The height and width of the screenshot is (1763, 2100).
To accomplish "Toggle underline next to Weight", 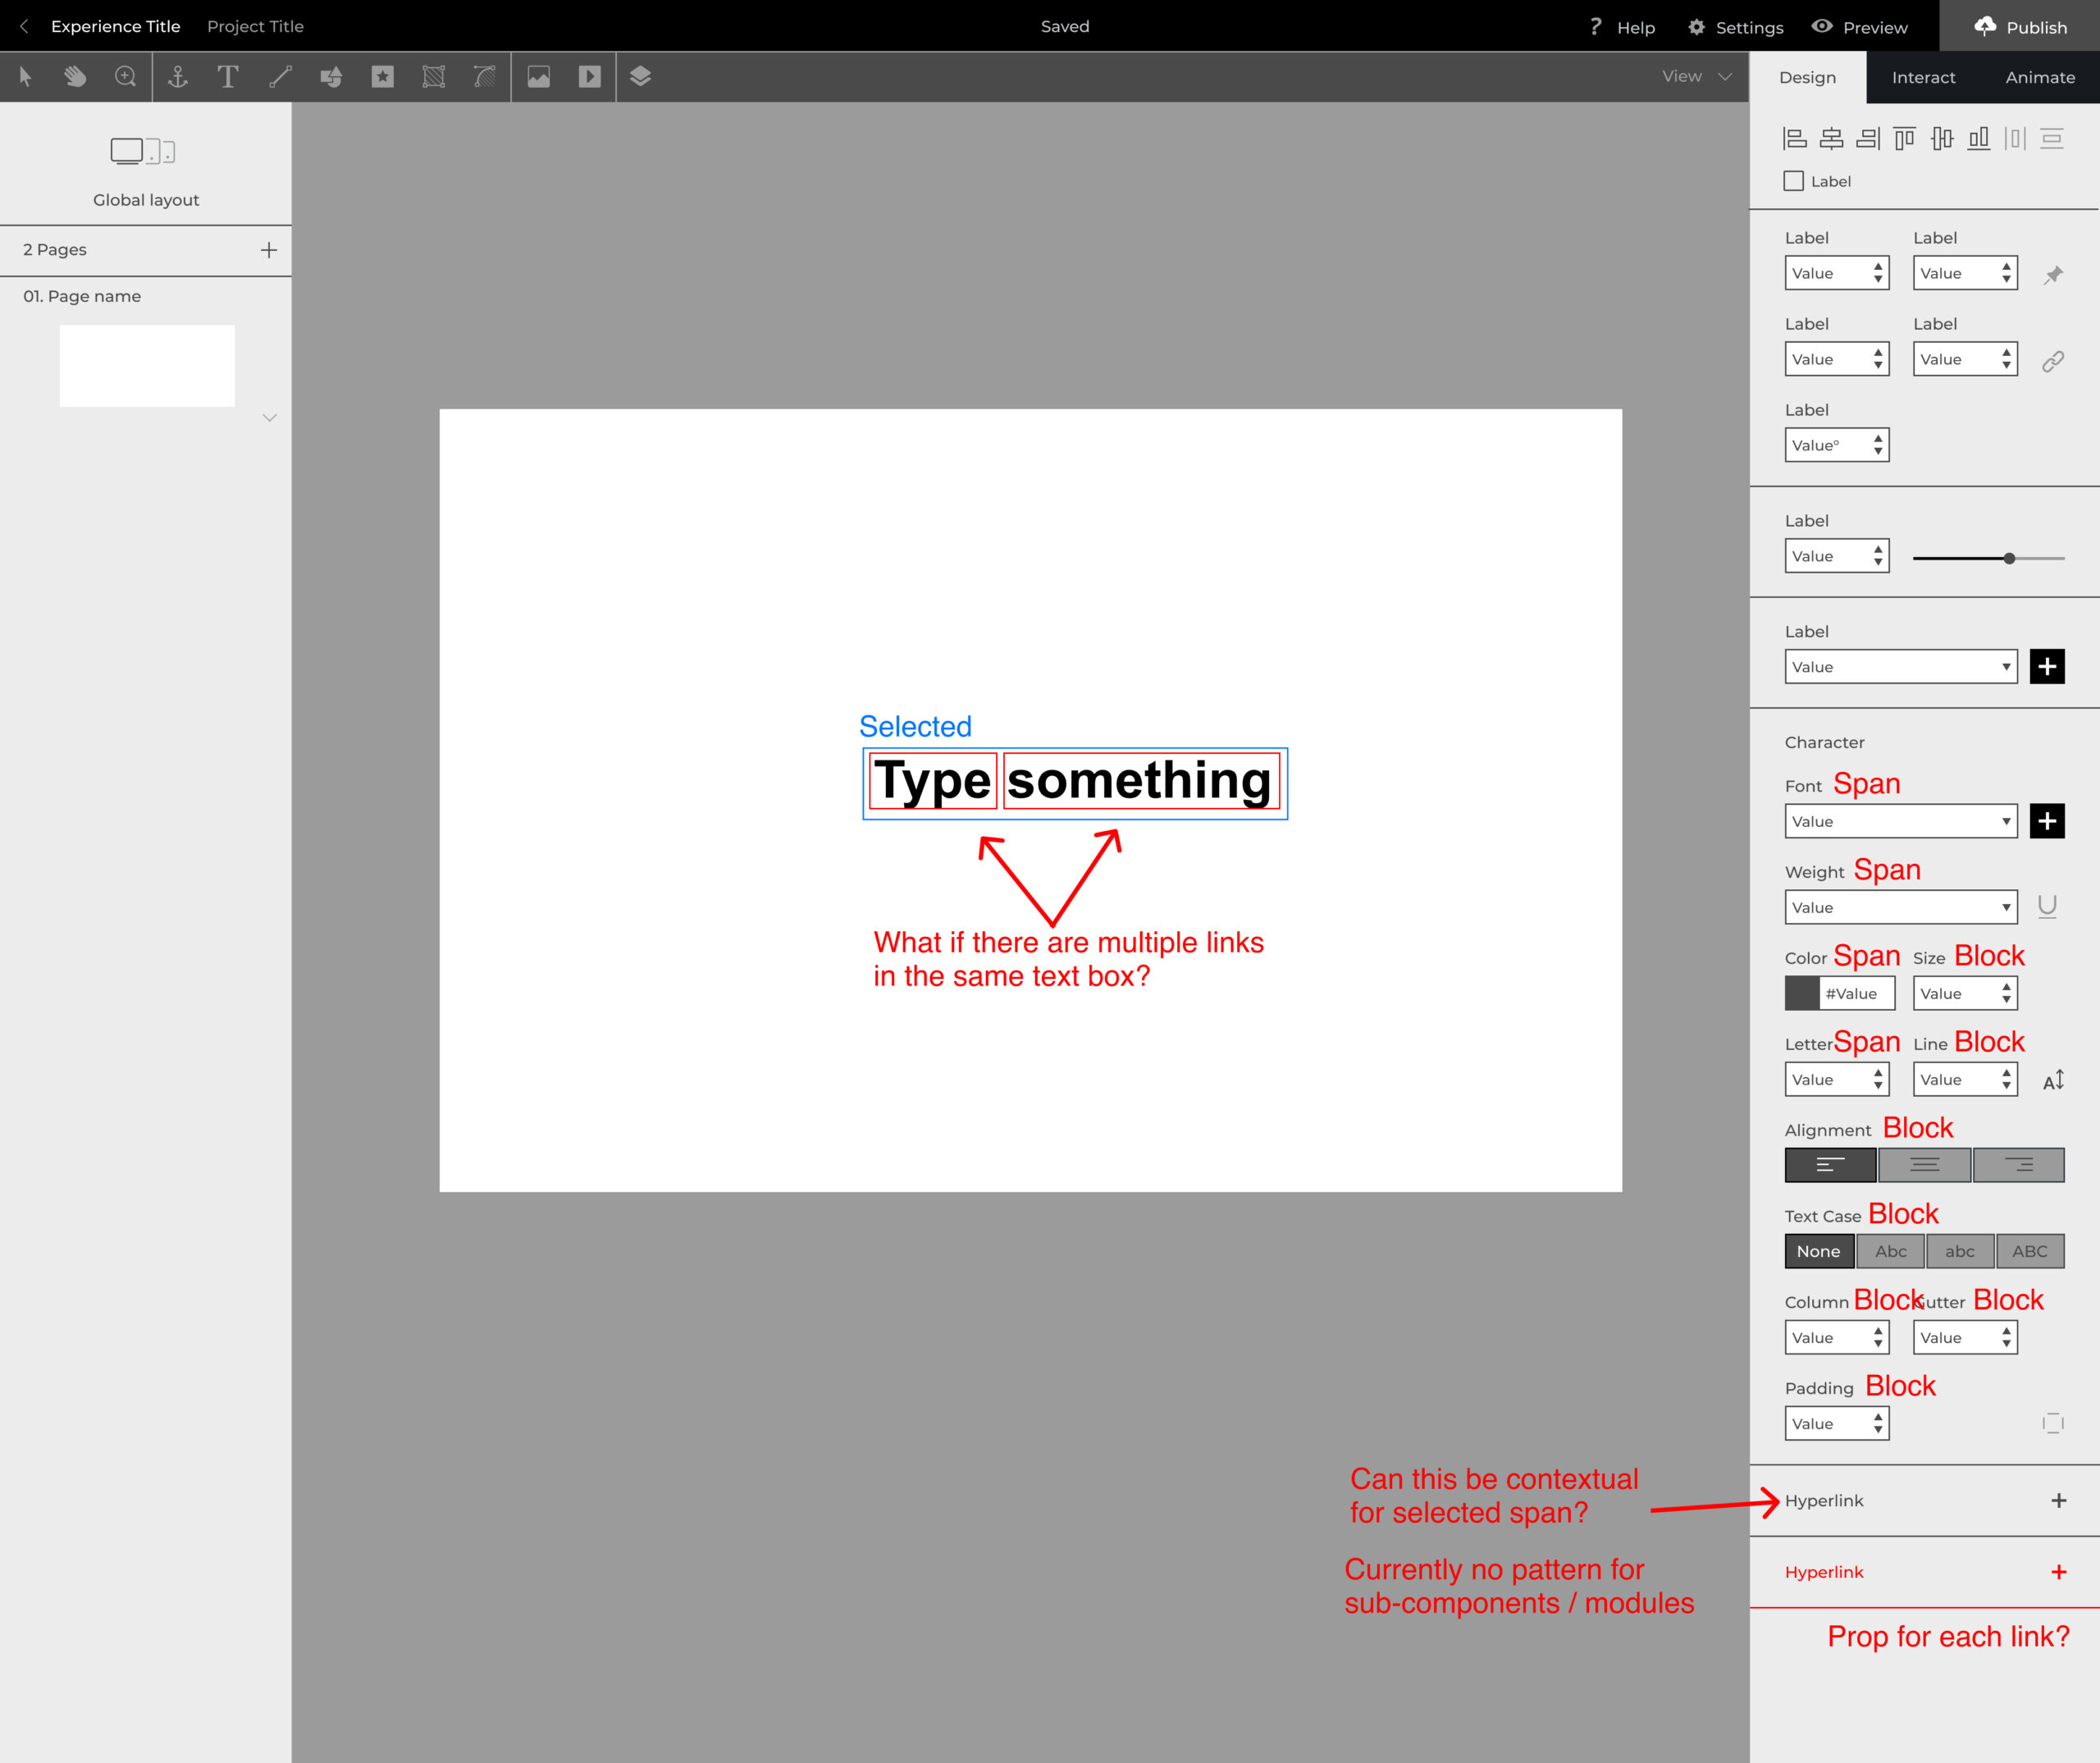I will coord(2047,906).
